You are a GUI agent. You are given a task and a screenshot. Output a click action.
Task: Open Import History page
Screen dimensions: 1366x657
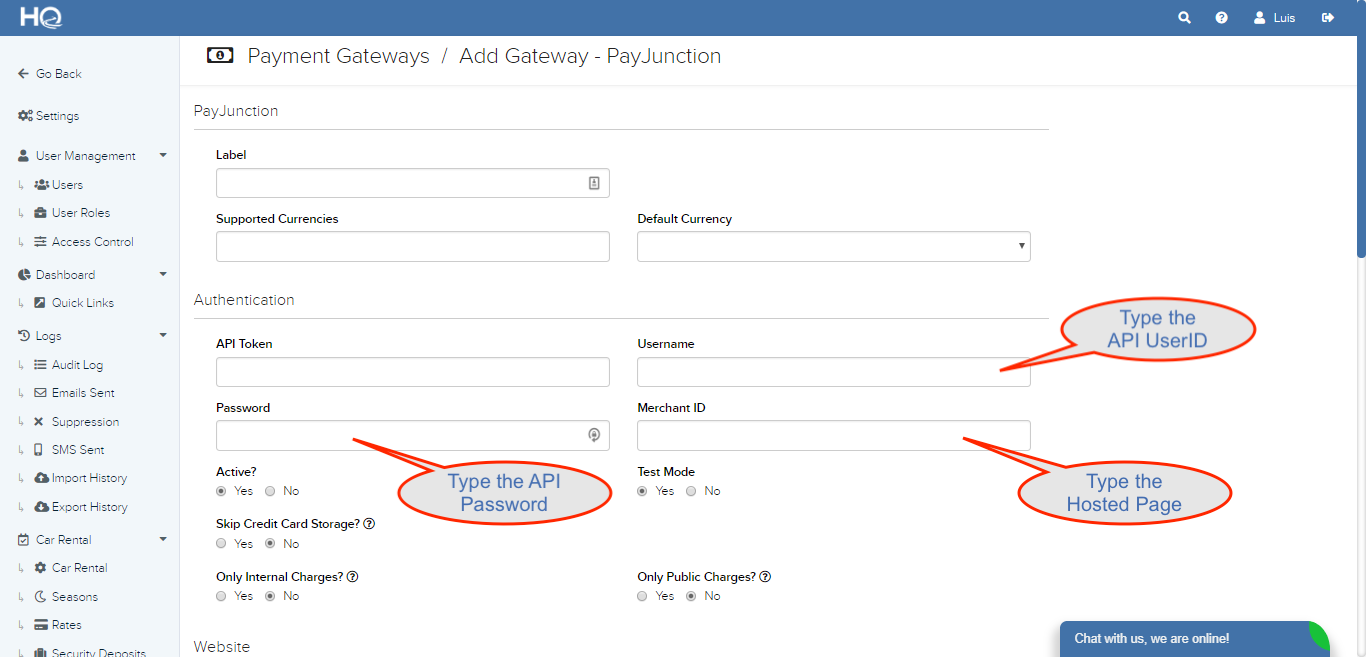tap(89, 478)
